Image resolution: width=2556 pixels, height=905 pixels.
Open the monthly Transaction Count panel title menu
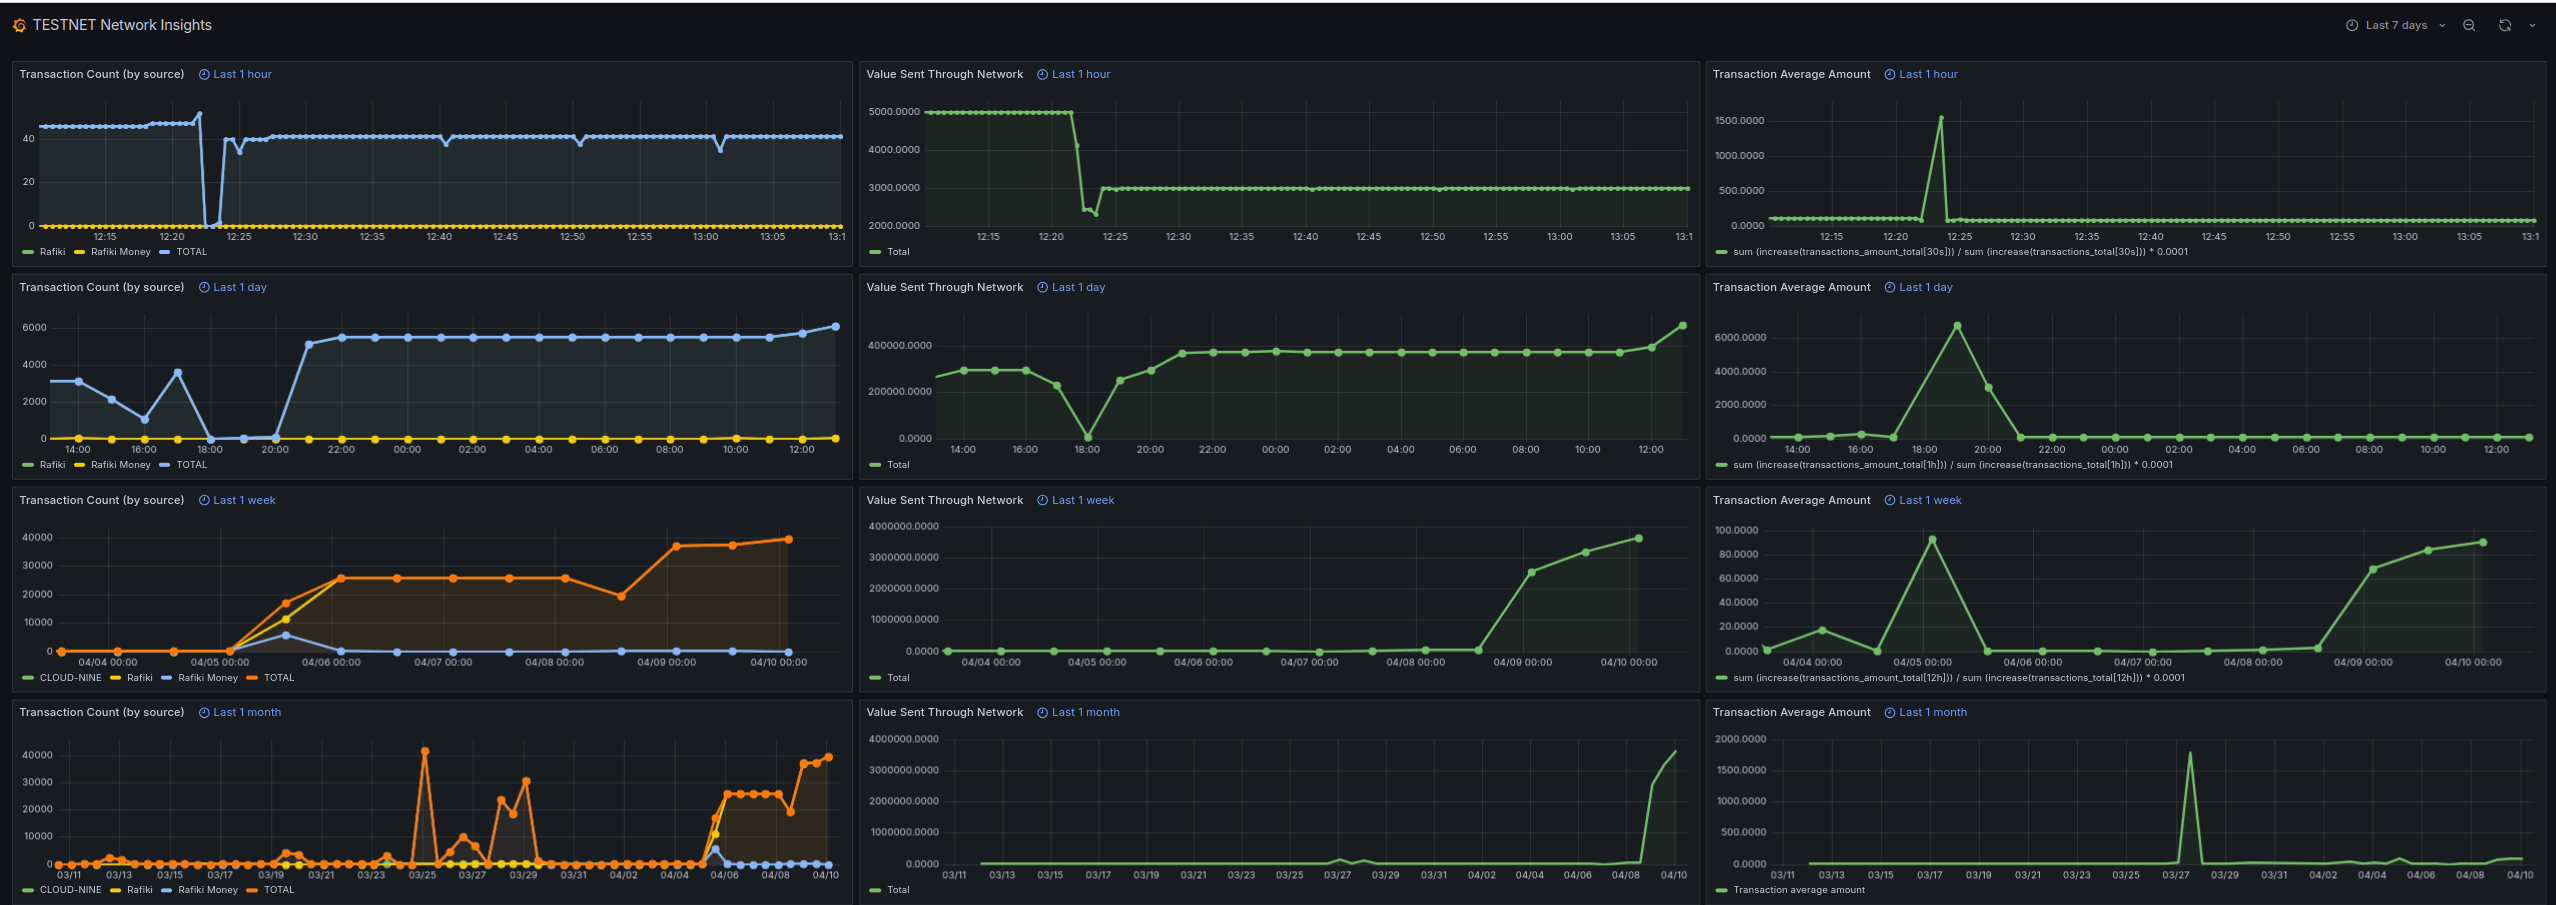[102, 712]
